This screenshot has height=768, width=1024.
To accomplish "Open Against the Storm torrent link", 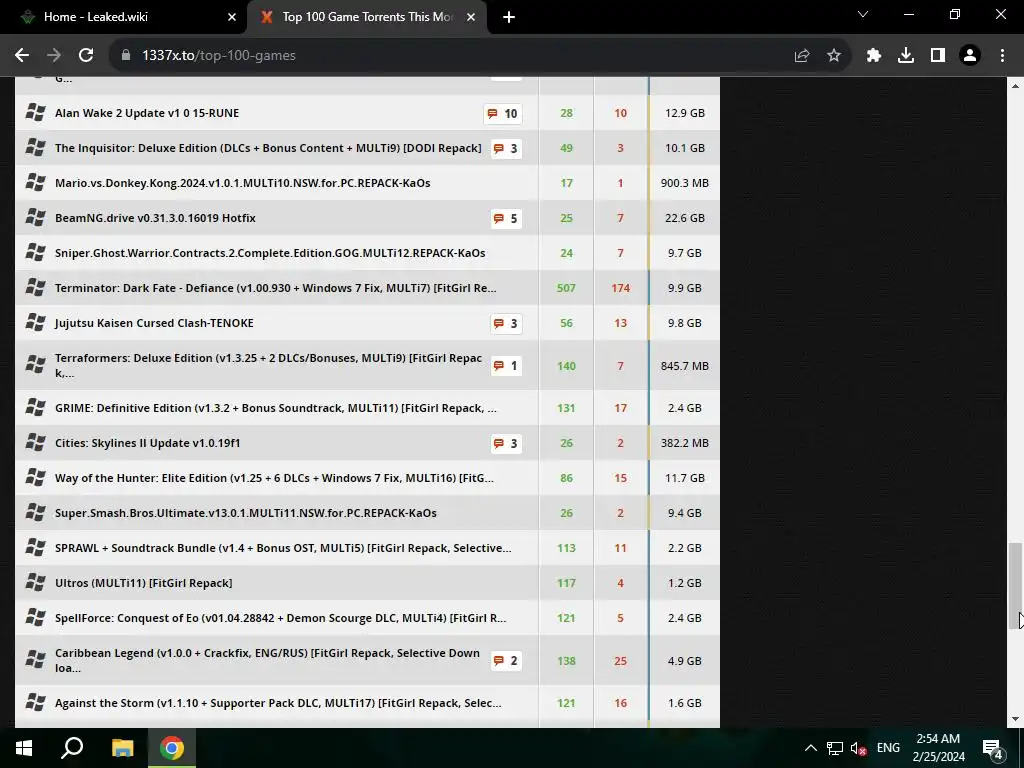I will pos(278,703).
